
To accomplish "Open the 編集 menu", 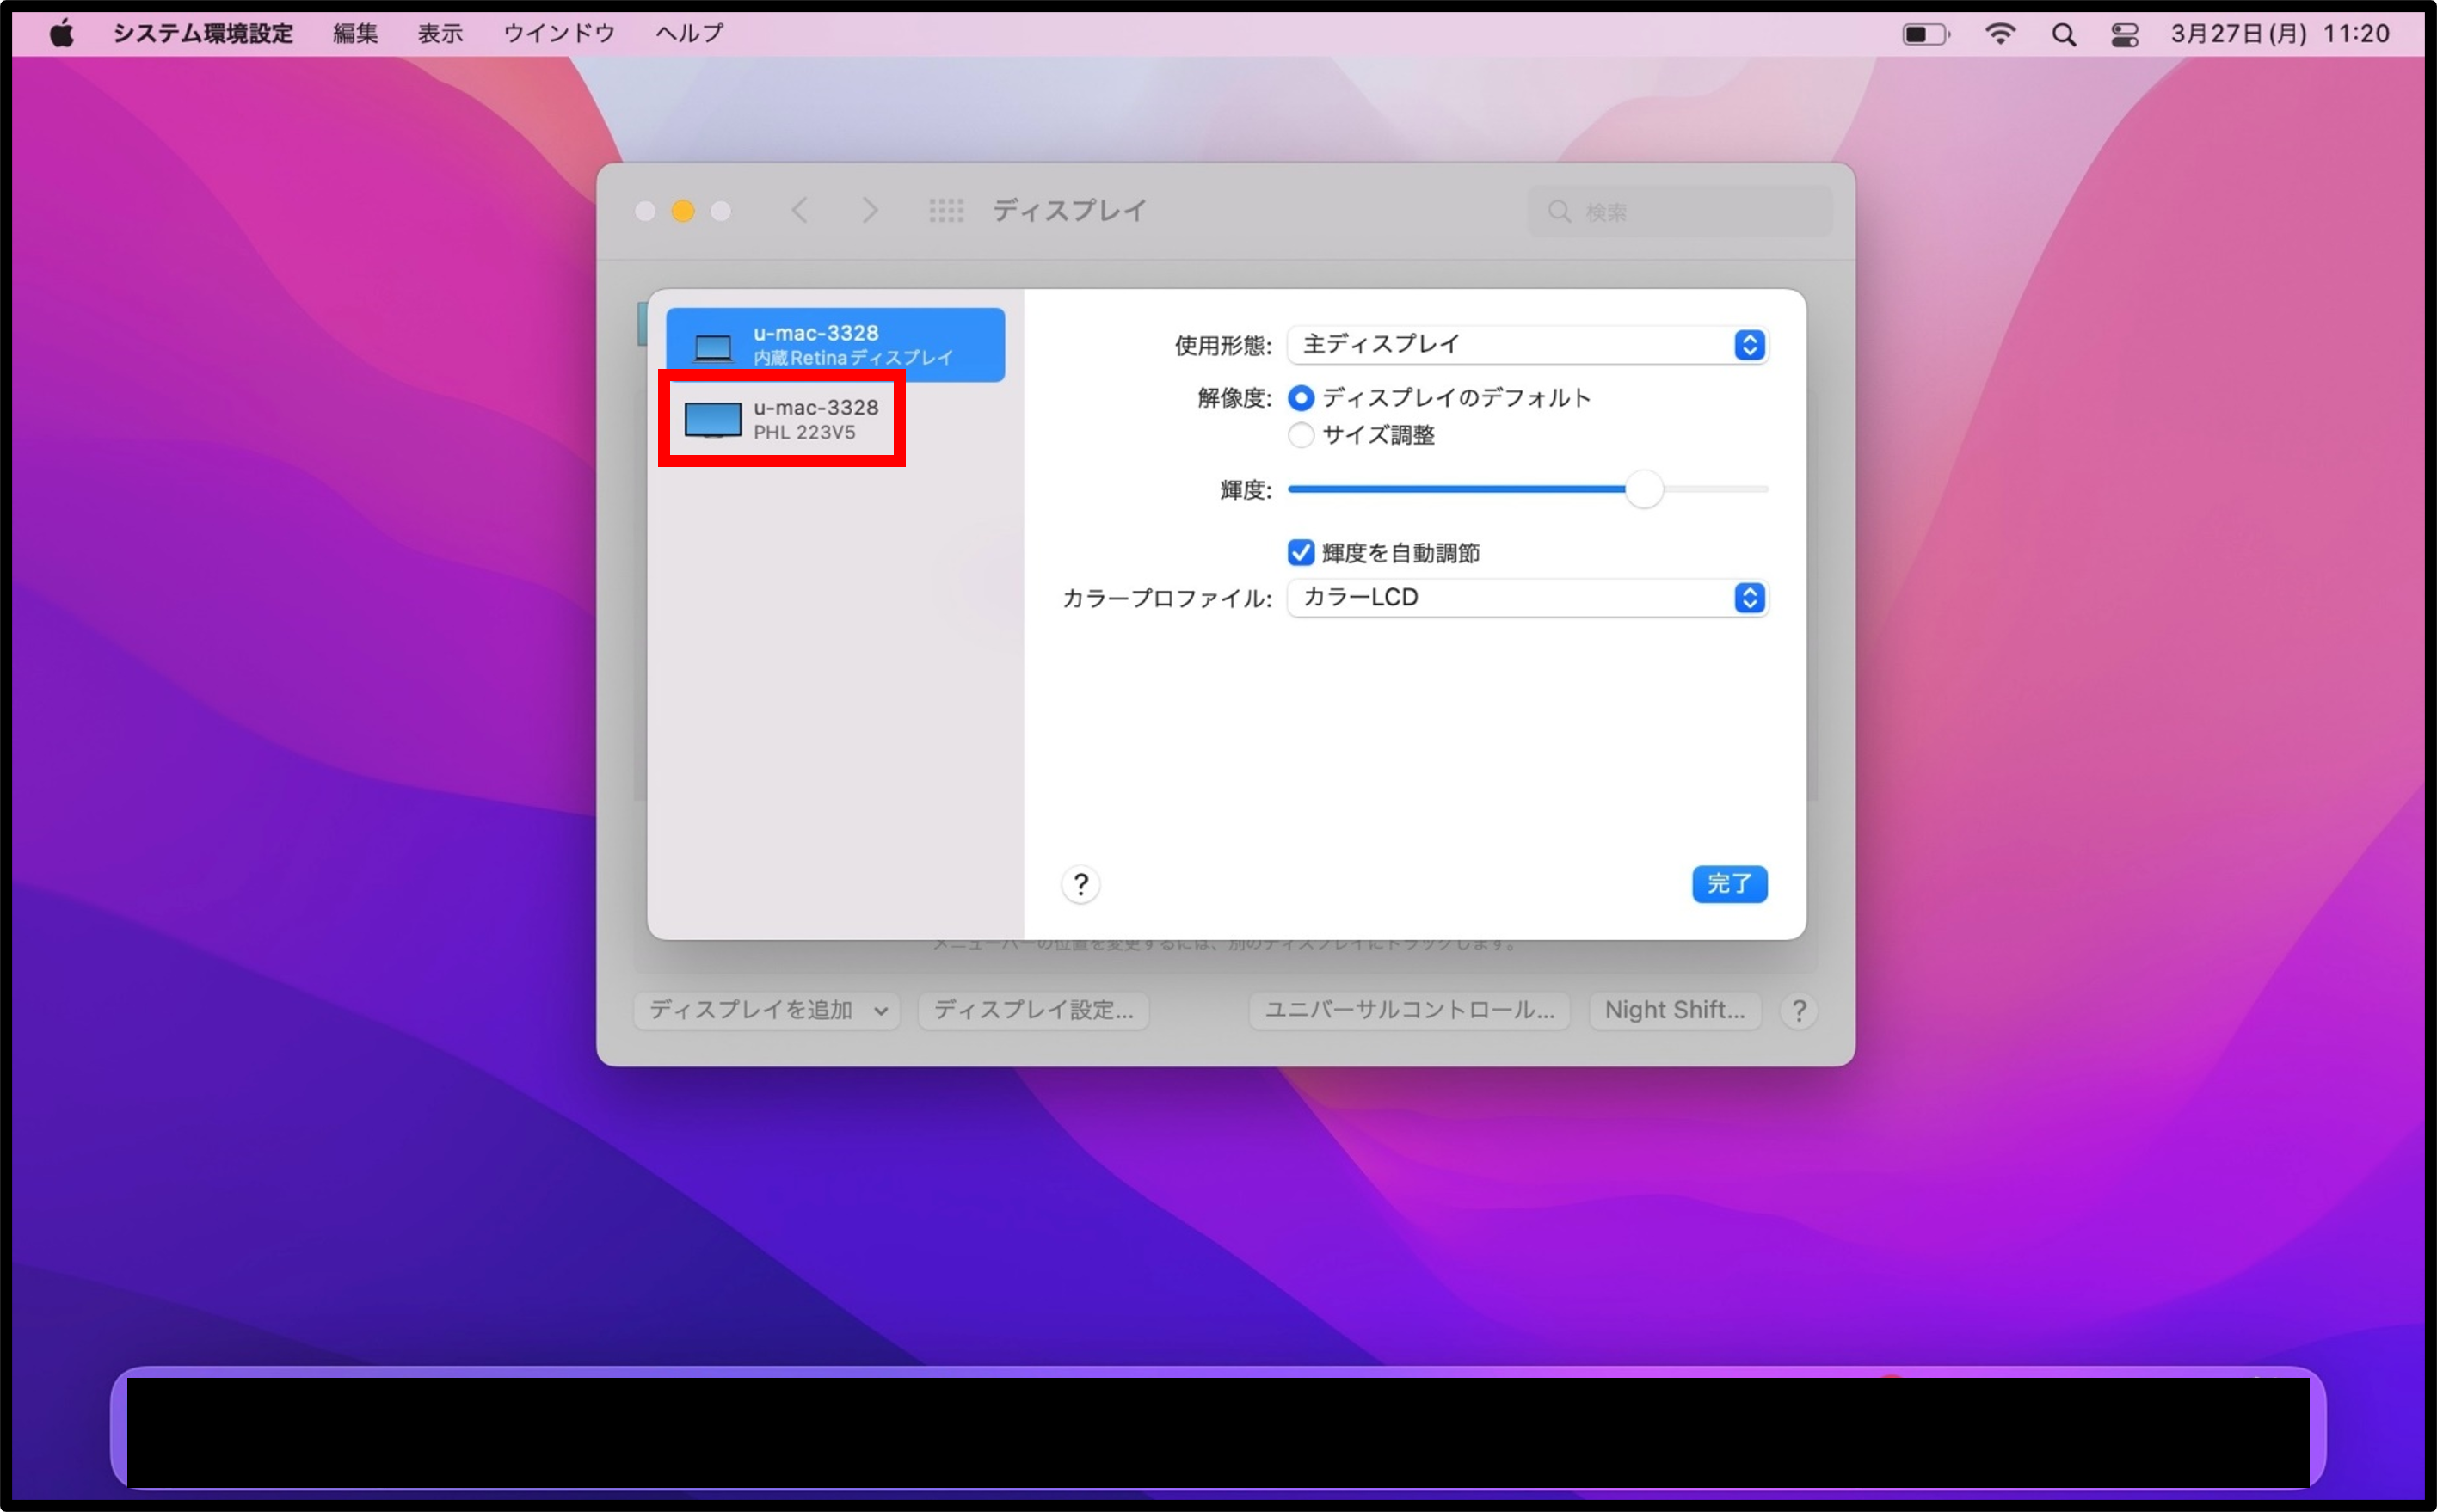I will 355,34.
